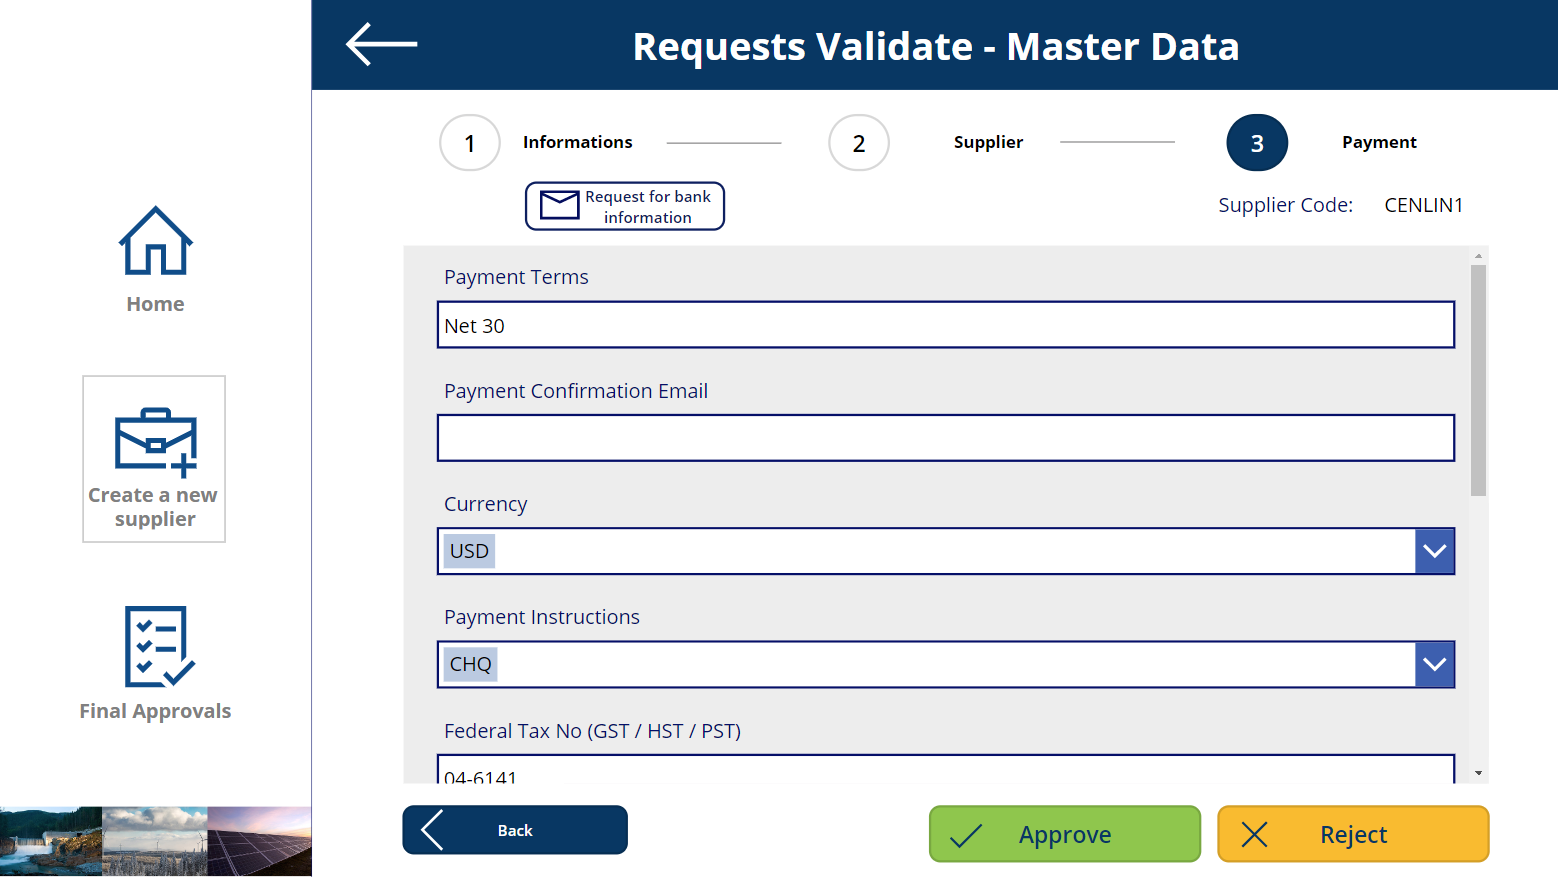Image resolution: width=1558 pixels, height=877 pixels.
Task: Click the envelope icon for bank information
Action: [x=559, y=205]
